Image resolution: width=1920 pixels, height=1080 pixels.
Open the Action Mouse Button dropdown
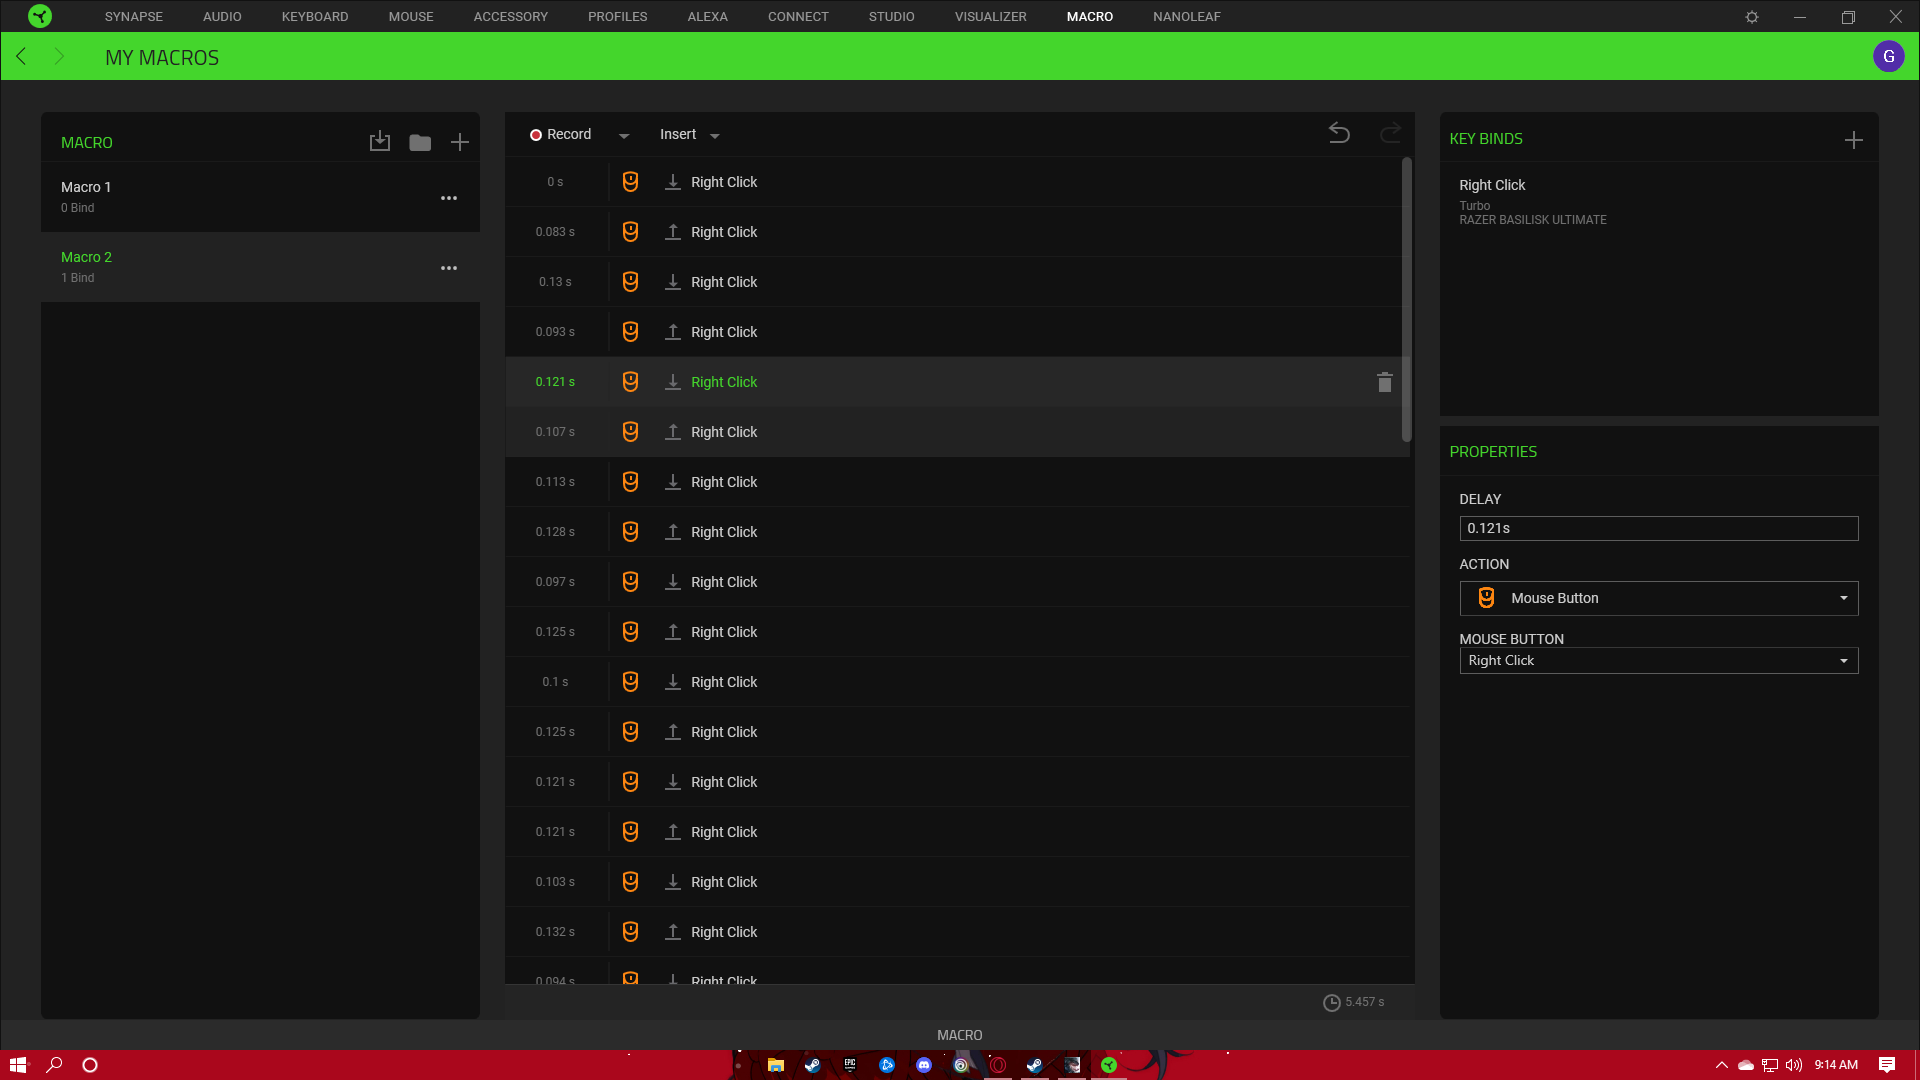click(1658, 598)
